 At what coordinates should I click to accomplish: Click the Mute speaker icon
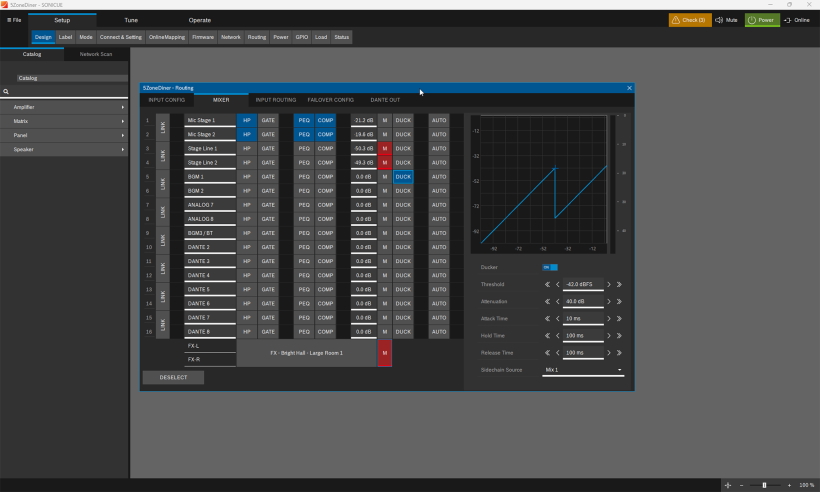click(x=719, y=20)
